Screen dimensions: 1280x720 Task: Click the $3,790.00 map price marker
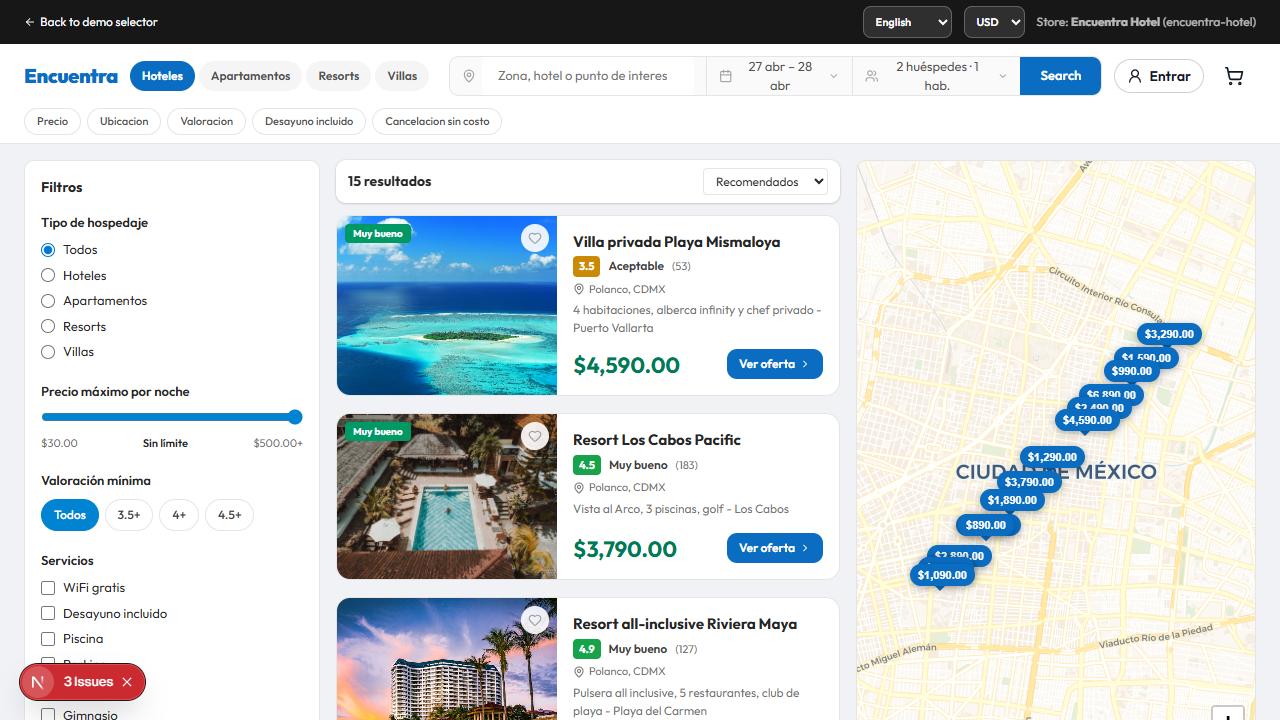pos(1029,482)
